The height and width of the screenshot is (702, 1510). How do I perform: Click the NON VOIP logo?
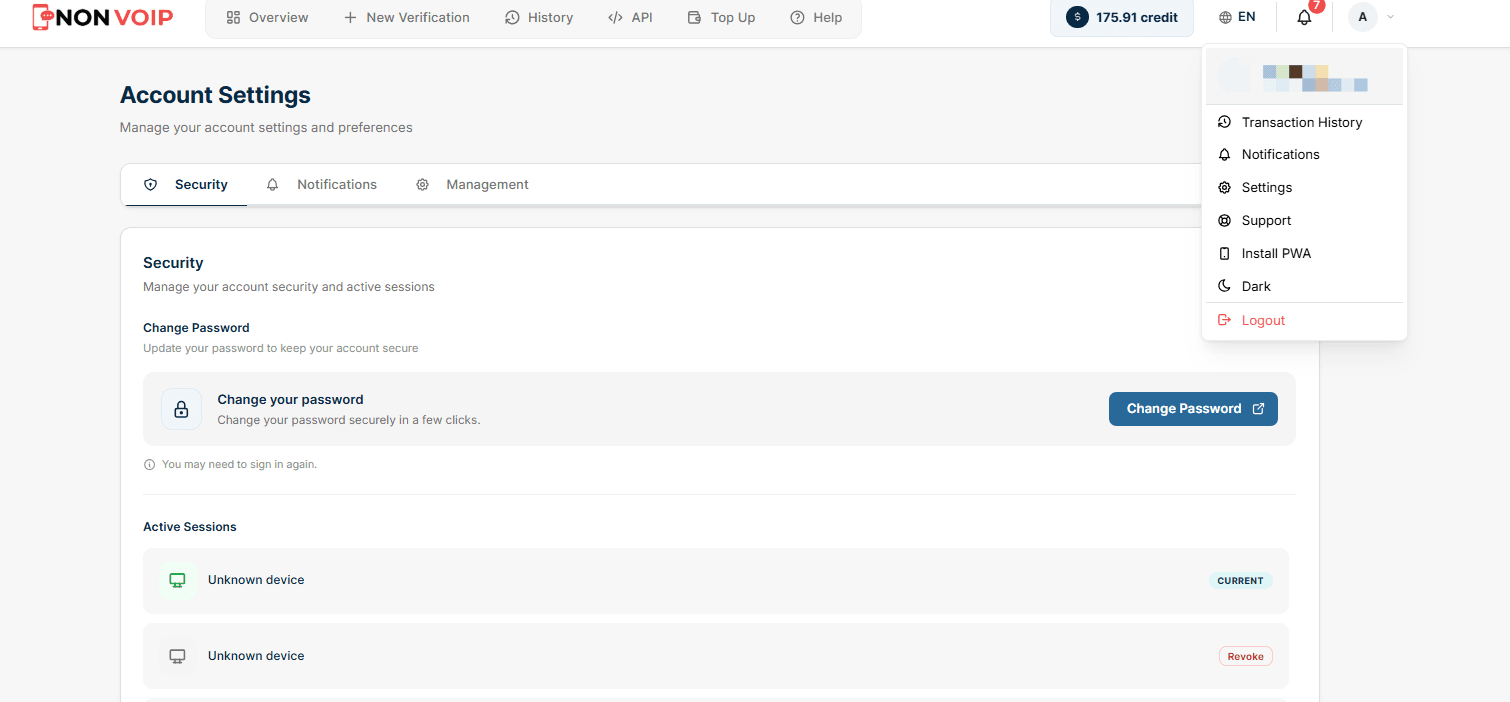point(103,17)
